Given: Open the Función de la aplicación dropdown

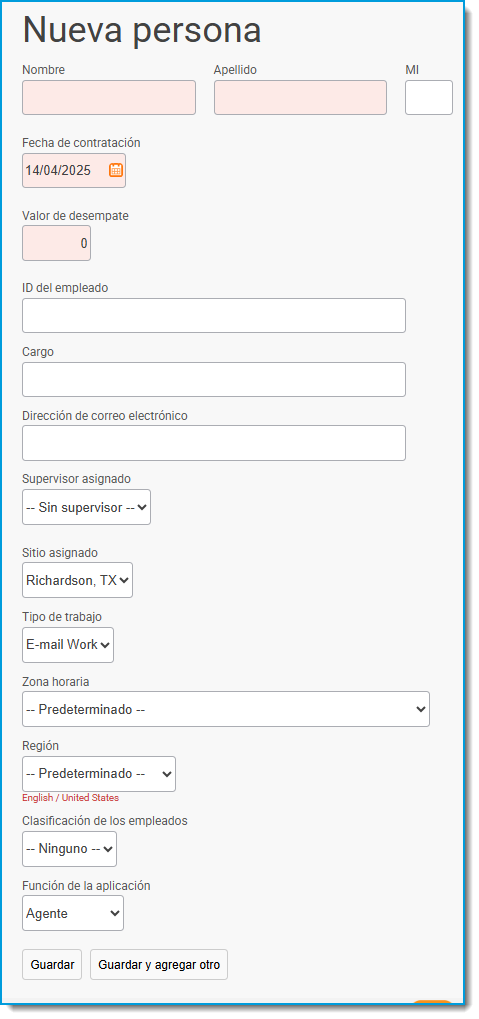Looking at the screenshot, I should click(73, 913).
